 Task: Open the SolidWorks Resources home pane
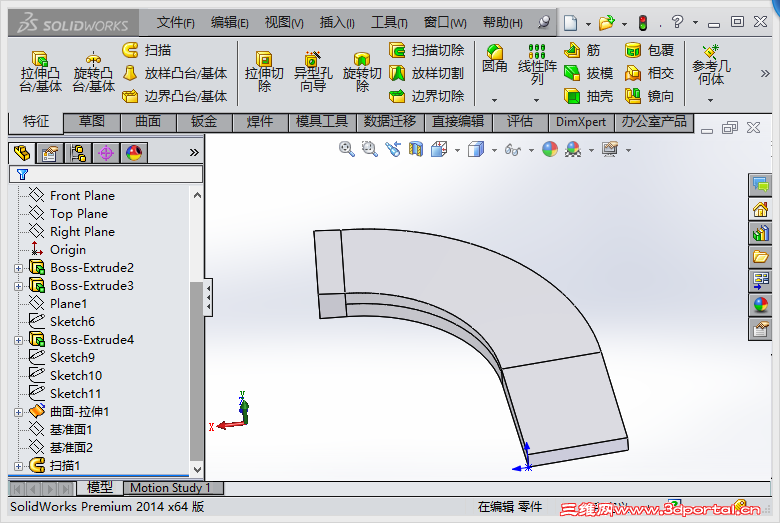760,209
